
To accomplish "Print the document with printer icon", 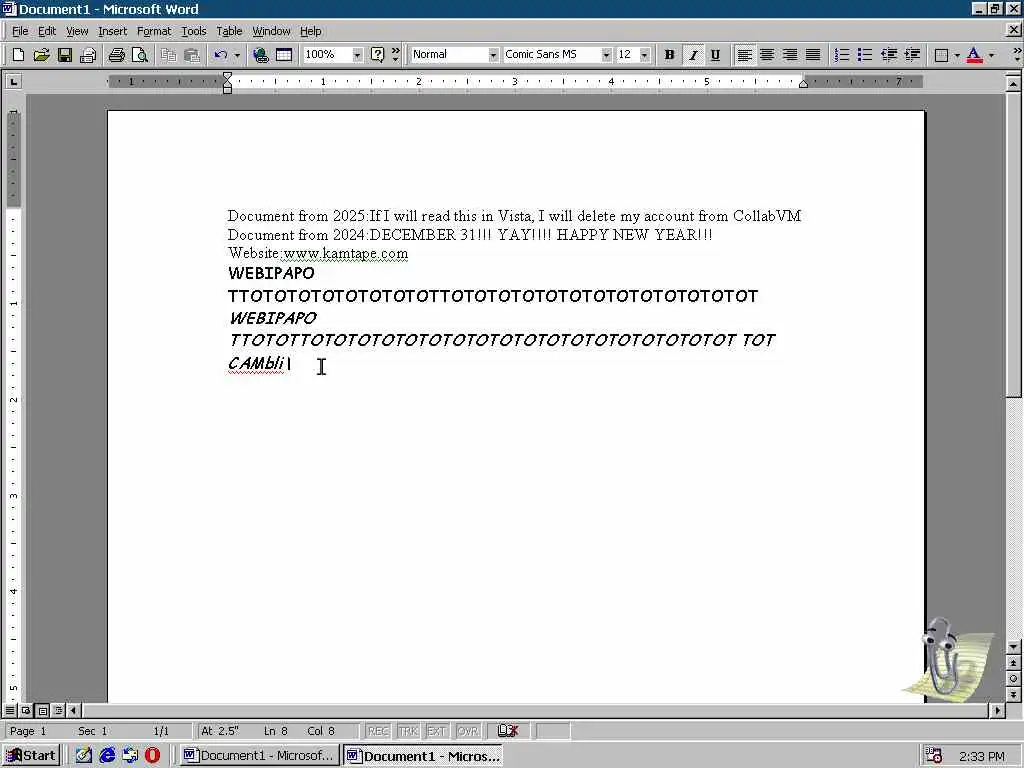I will [116, 55].
